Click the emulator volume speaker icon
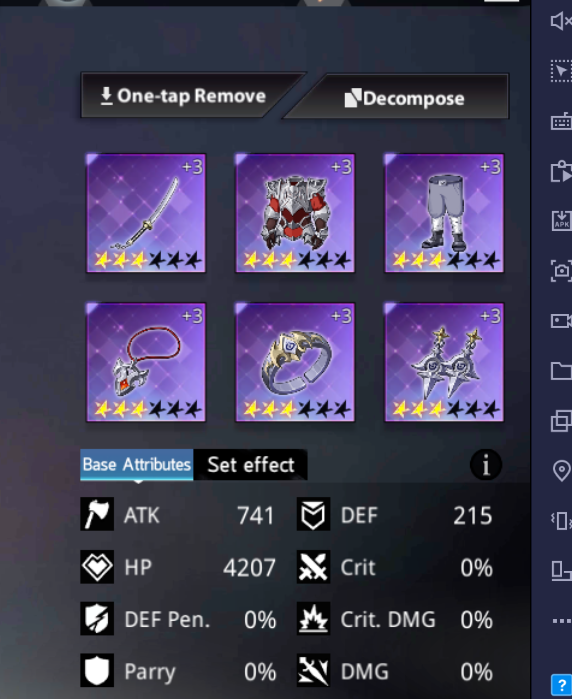This screenshot has height=699, width=572. [560, 21]
